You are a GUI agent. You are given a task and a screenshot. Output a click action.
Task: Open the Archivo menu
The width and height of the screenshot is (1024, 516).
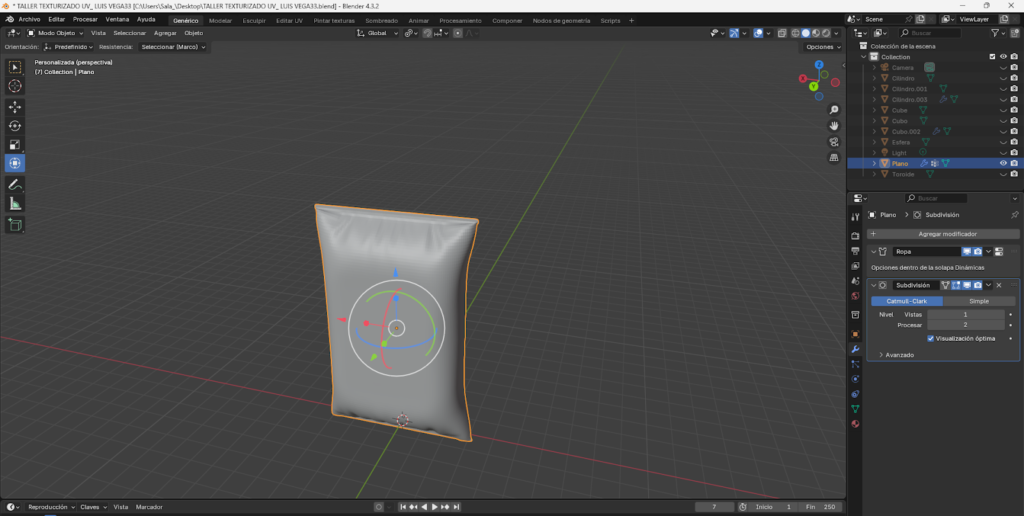(x=29, y=20)
